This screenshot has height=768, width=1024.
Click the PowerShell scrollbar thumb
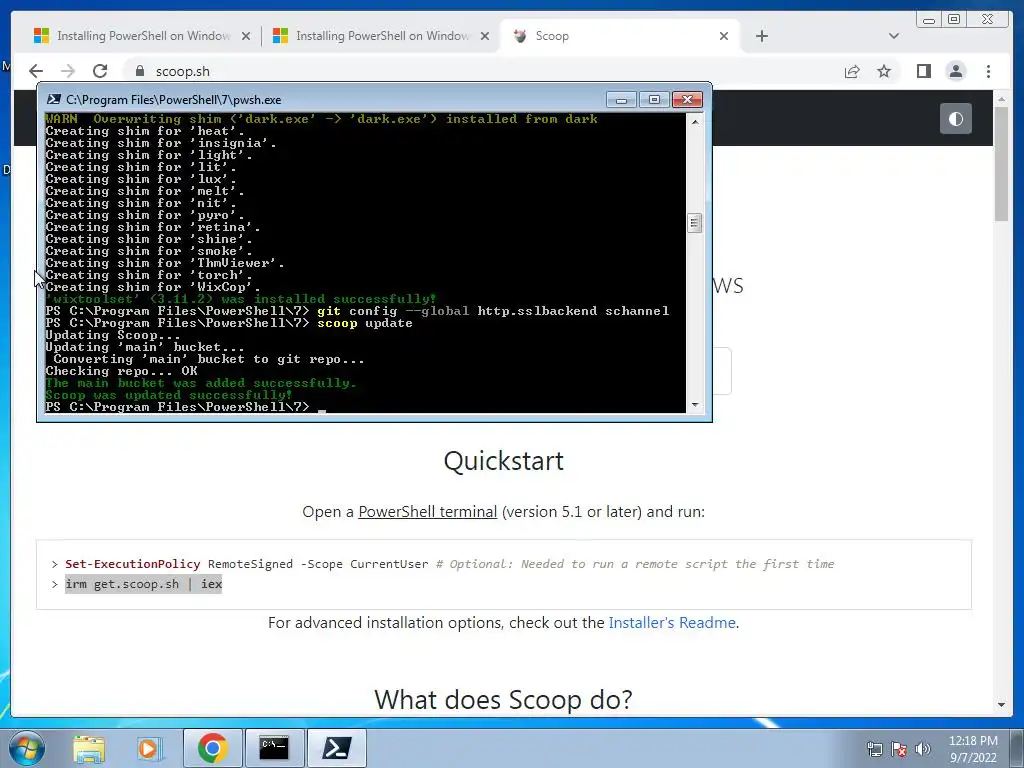tap(695, 223)
